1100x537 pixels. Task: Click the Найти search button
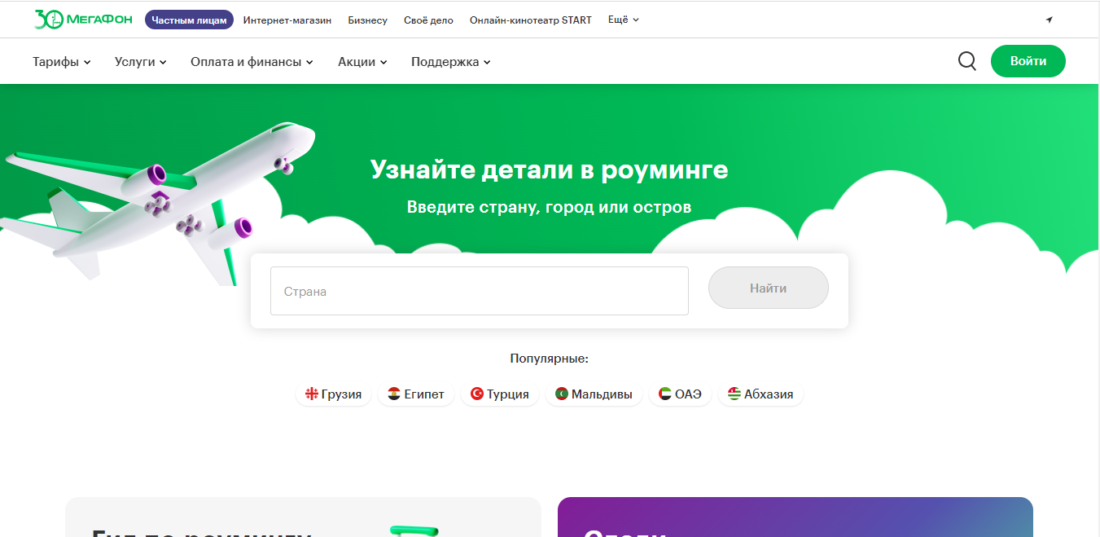click(x=768, y=288)
